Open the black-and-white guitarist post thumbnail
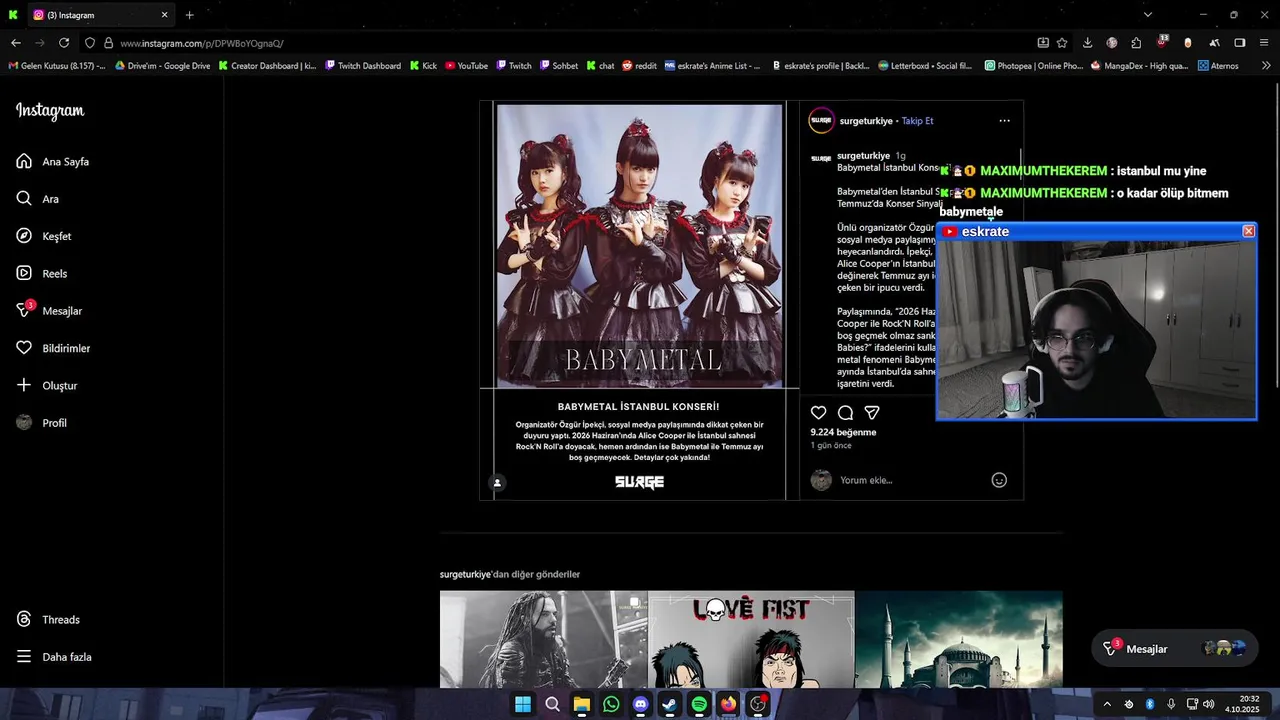The image size is (1280, 720). pyautogui.click(x=543, y=639)
